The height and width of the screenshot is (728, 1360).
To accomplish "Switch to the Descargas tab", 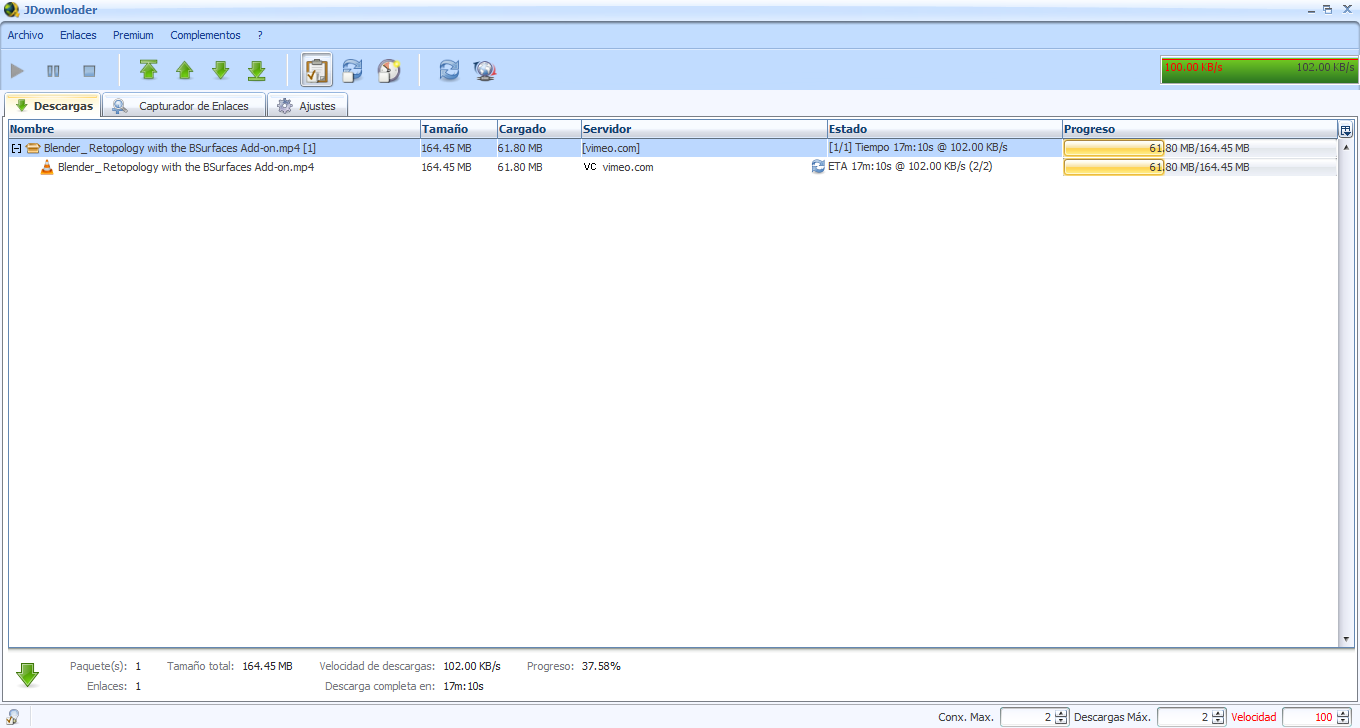I will point(54,105).
